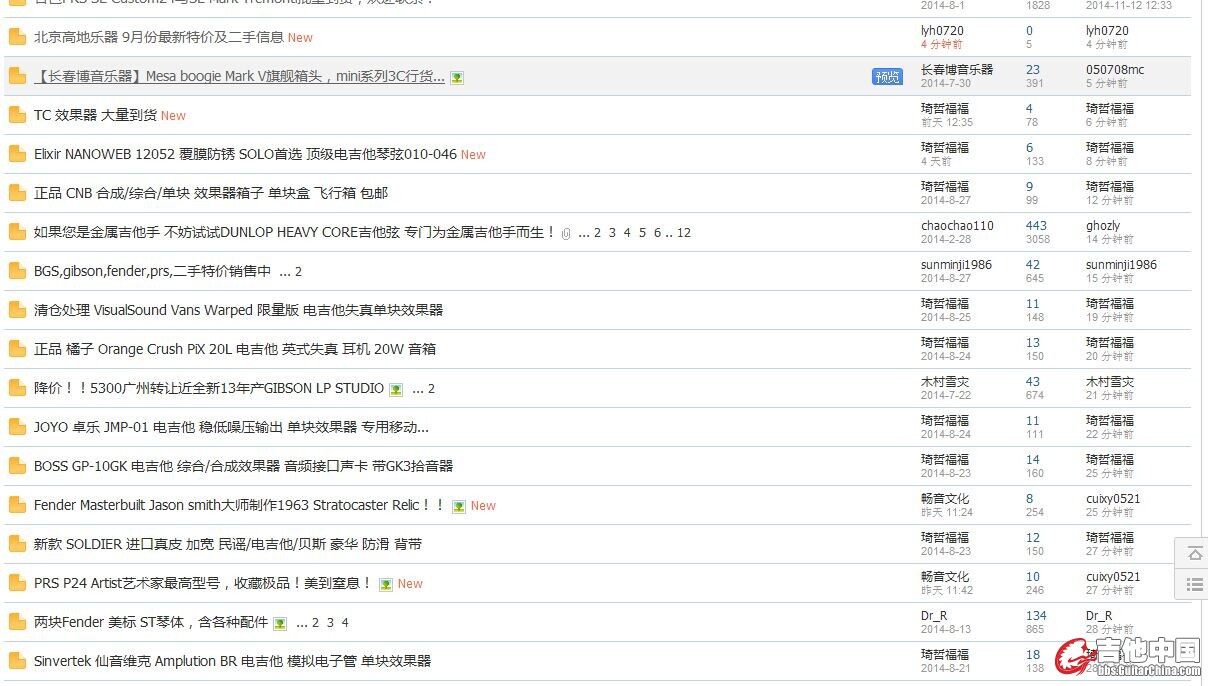Screen dimensions: 1208x686
Task: Click folder icon beside TC 效果器 大量到货
Action: coord(17,116)
